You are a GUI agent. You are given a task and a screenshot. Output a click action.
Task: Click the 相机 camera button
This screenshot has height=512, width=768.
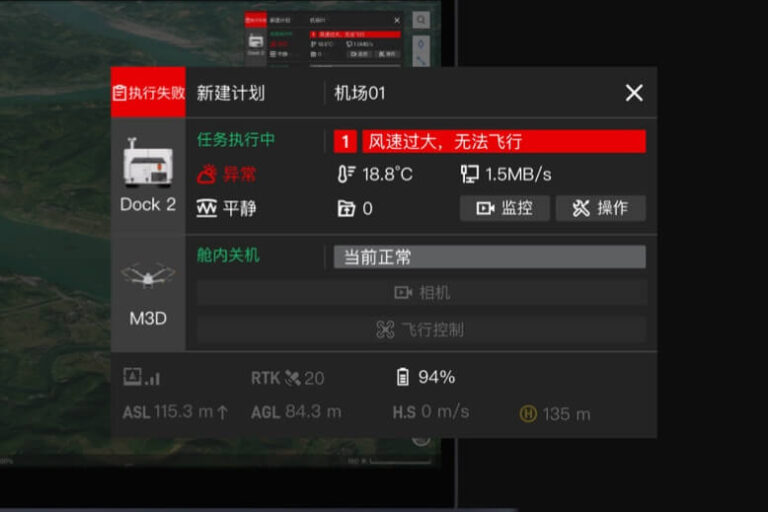click(x=422, y=293)
